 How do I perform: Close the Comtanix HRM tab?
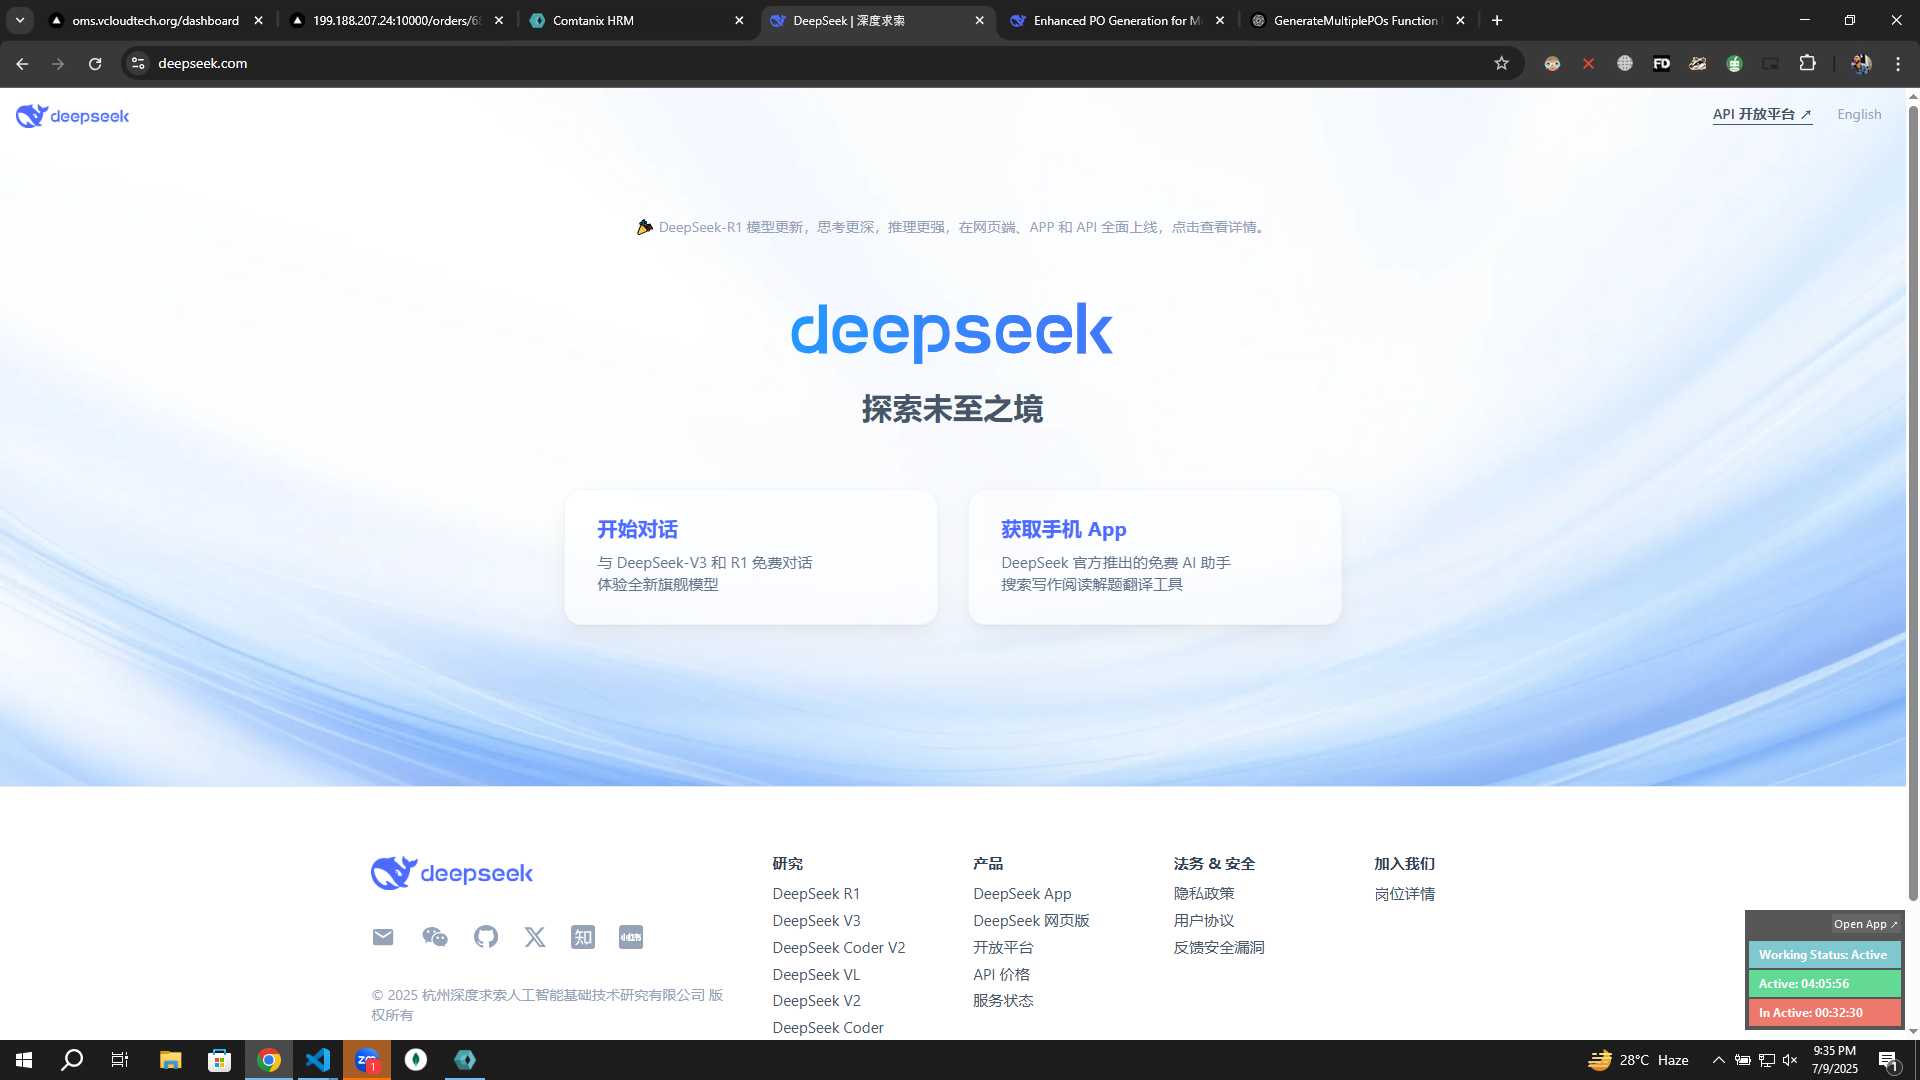pyautogui.click(x=739, y=20)
